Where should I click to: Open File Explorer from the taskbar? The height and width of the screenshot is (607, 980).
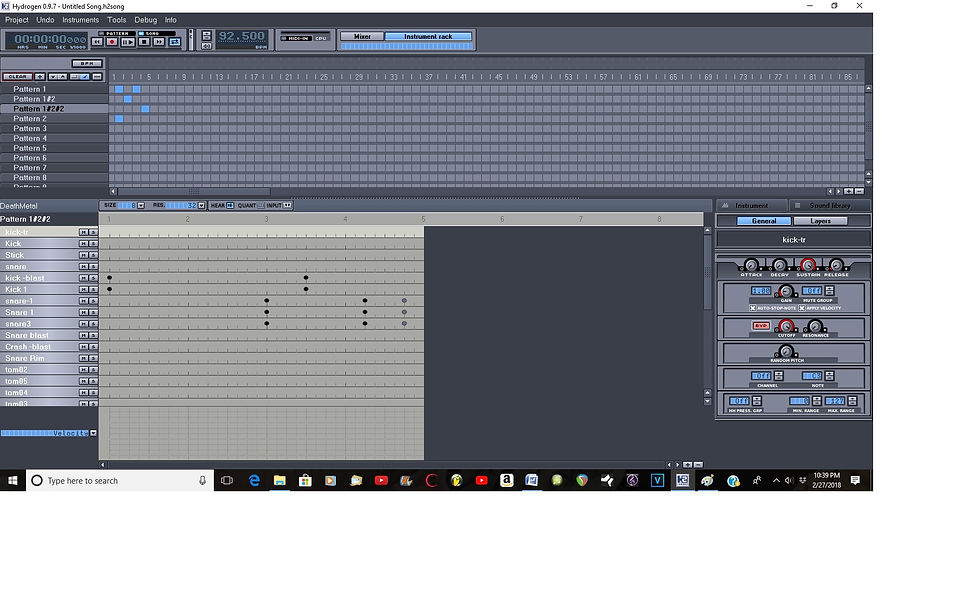pyautogui.click(x=279, y=480)
